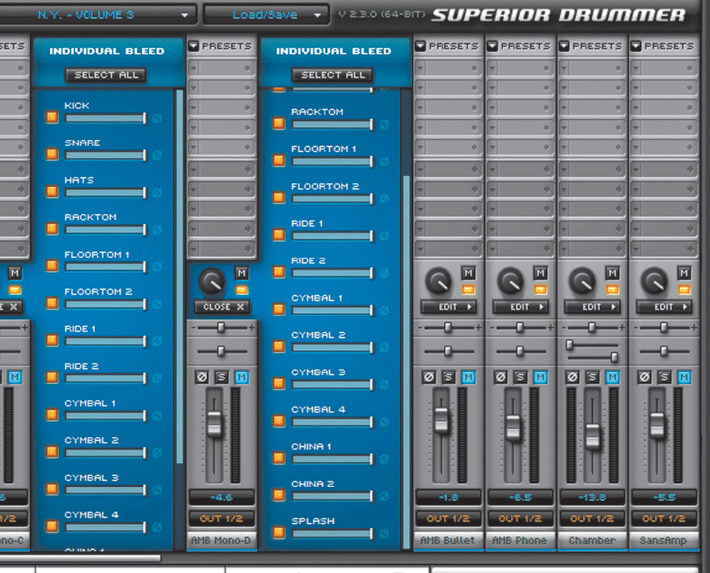Solo the AMB Bullet channel
Image resolution: width=710 pixels, height=573 pixels.
coord(448,377)
